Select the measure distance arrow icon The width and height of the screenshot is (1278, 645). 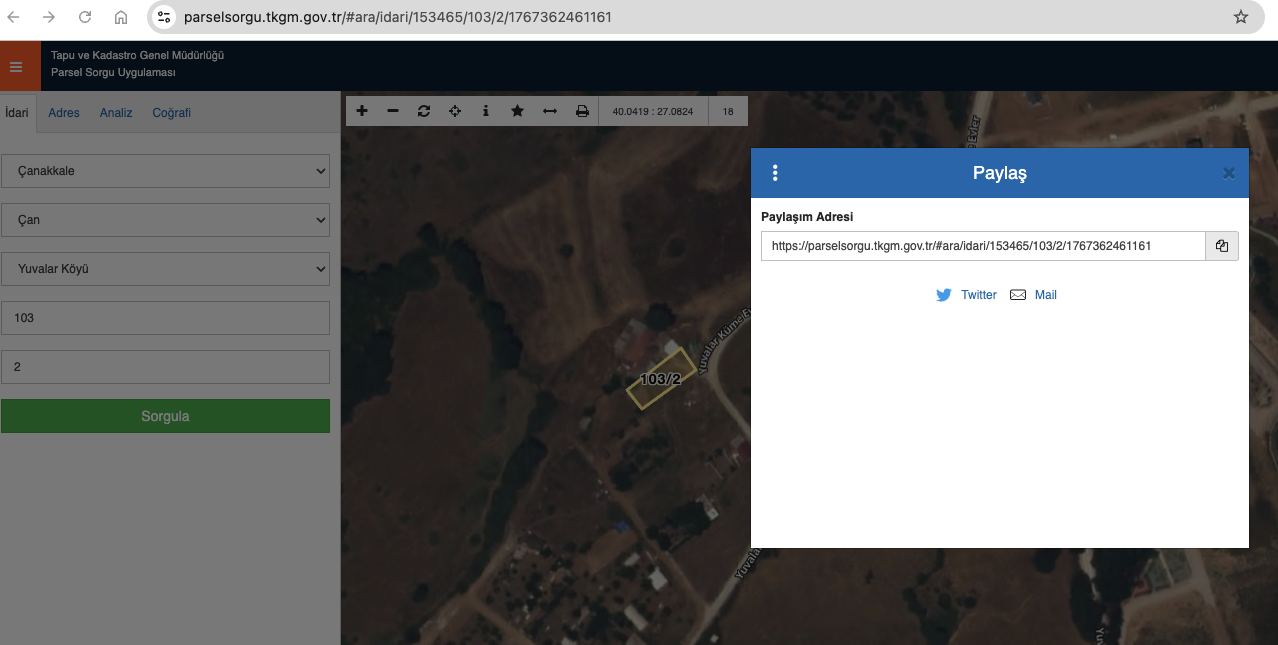[x=550, y=111]
